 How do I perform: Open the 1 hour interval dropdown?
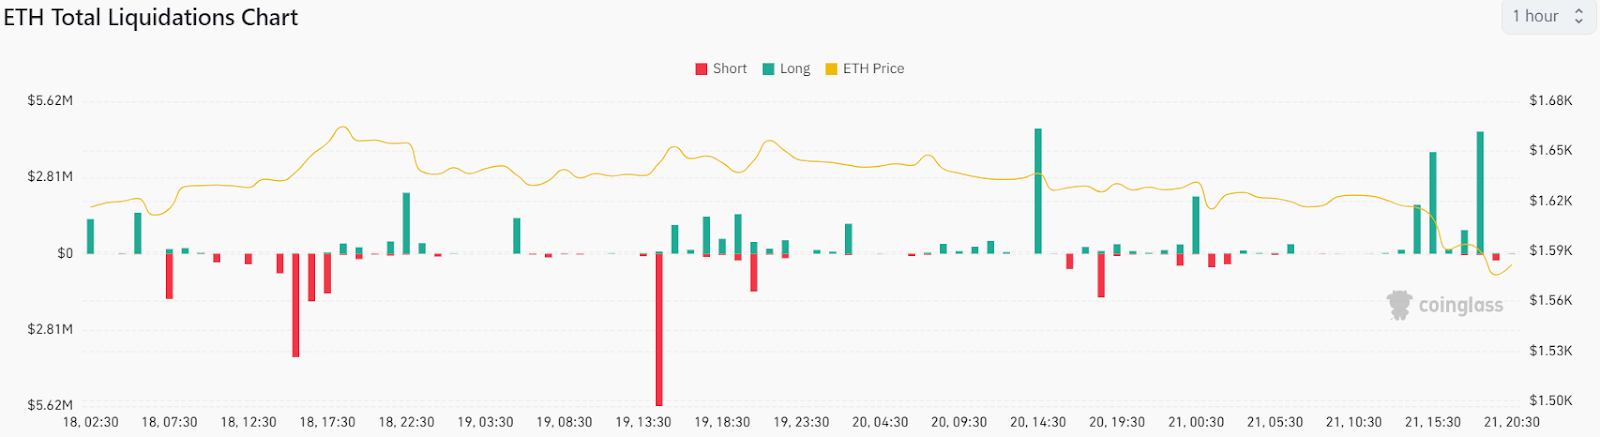(1535, 16)
